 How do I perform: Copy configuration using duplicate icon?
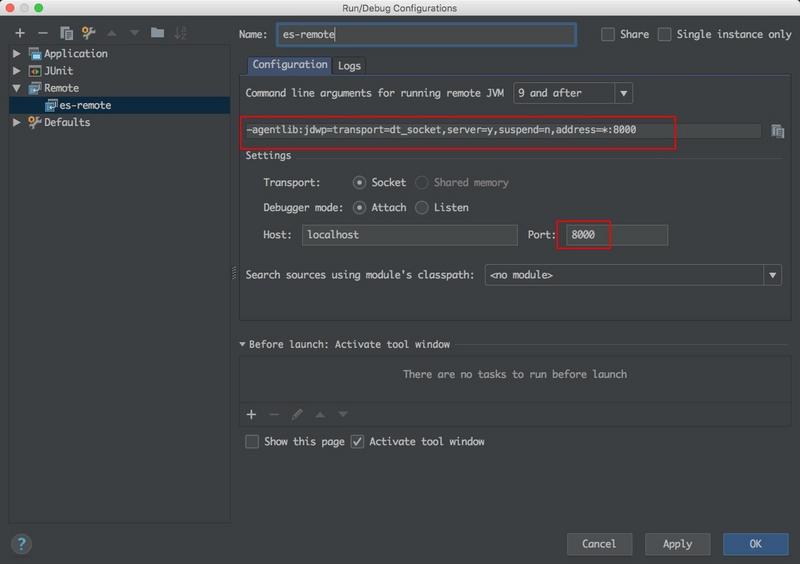pyautogui.click(x=66, y=33)
